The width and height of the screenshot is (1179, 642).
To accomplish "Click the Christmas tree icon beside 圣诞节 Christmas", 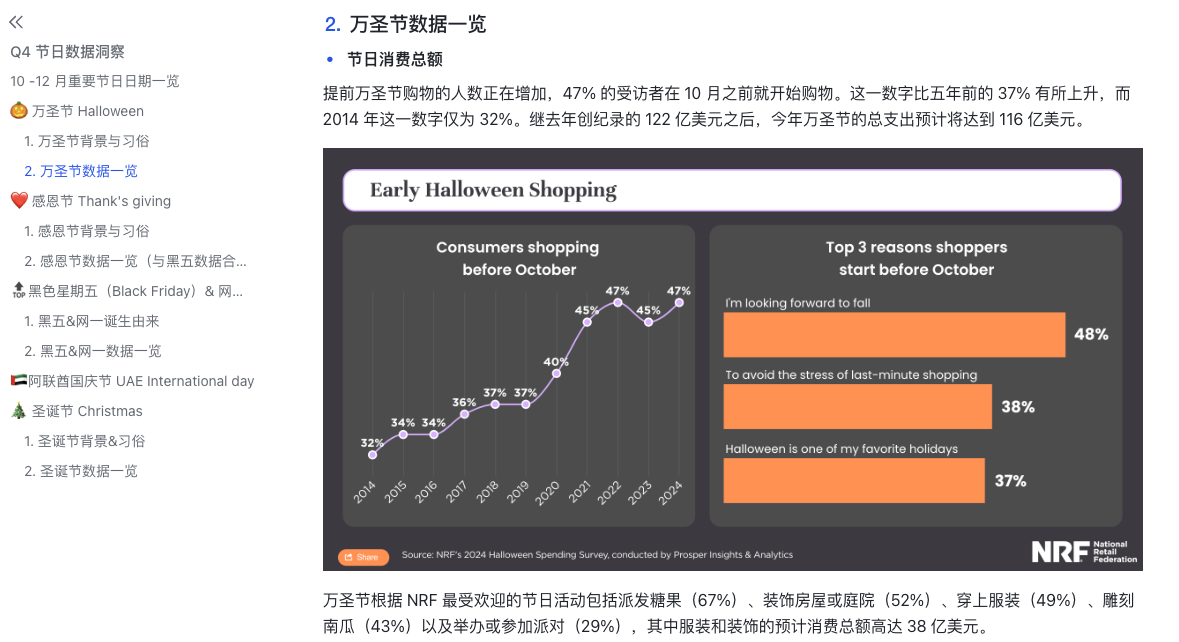I will 19,410.
